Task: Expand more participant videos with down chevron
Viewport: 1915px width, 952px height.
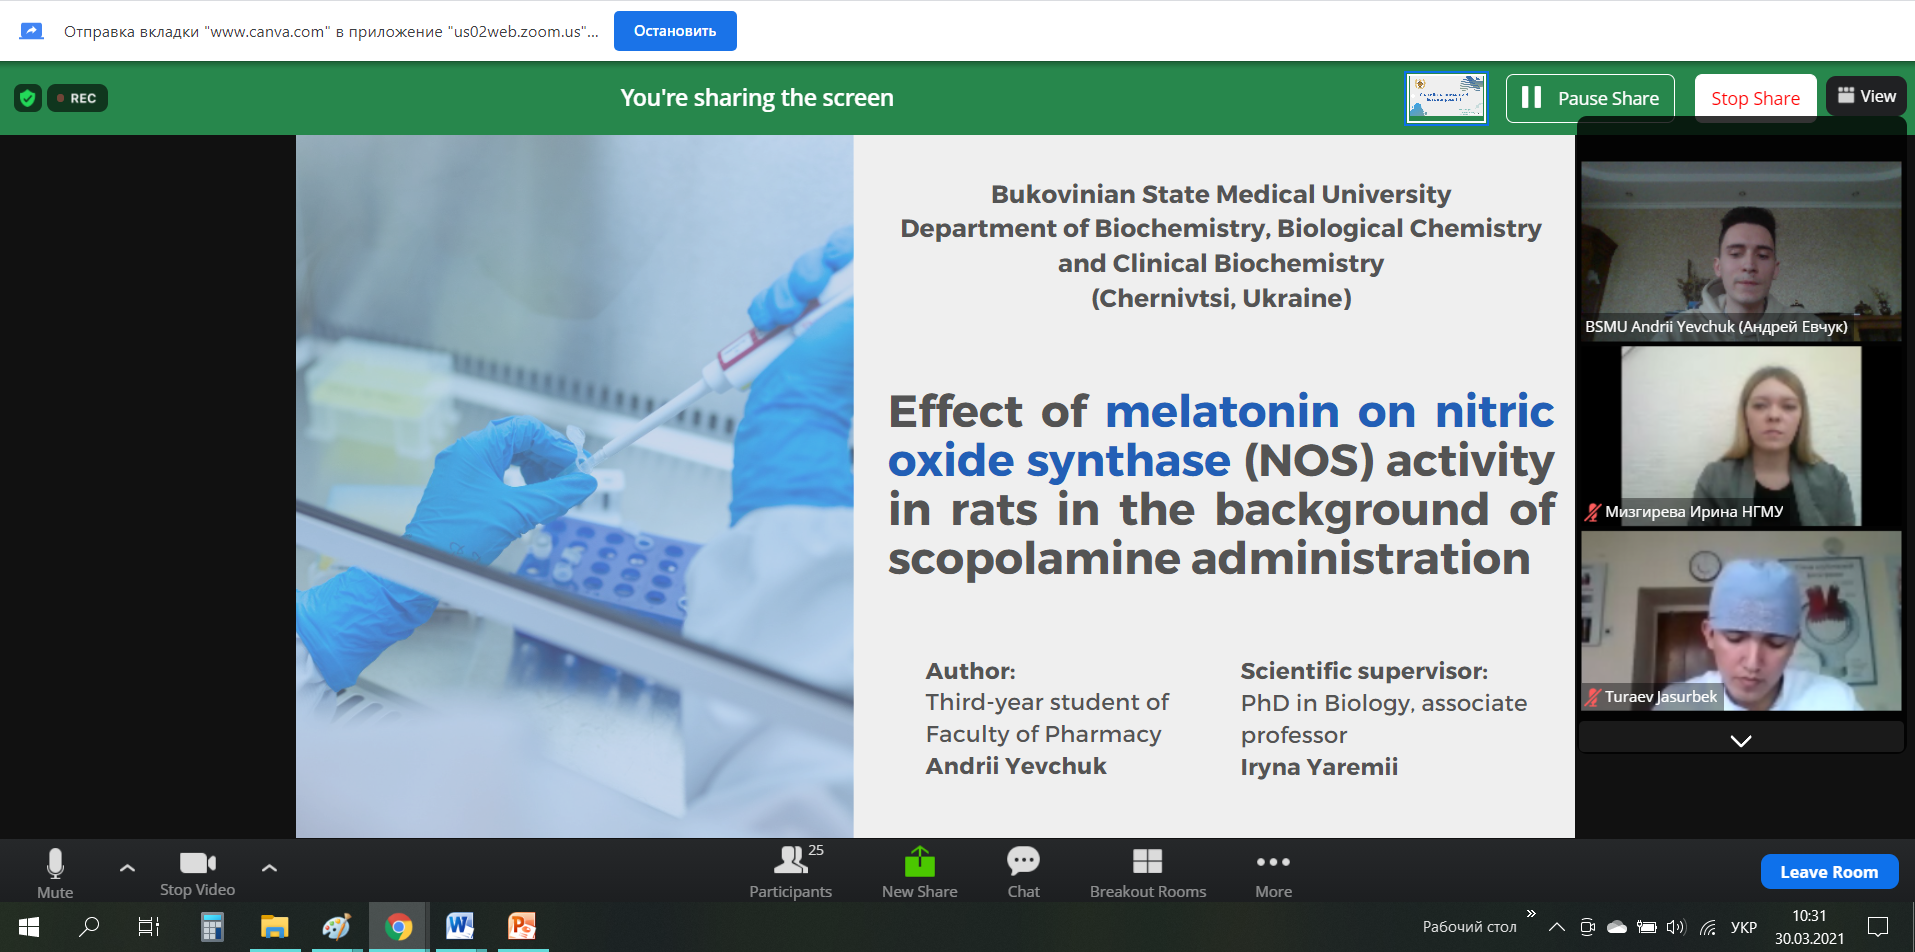Action: (x=1741, y=740)
